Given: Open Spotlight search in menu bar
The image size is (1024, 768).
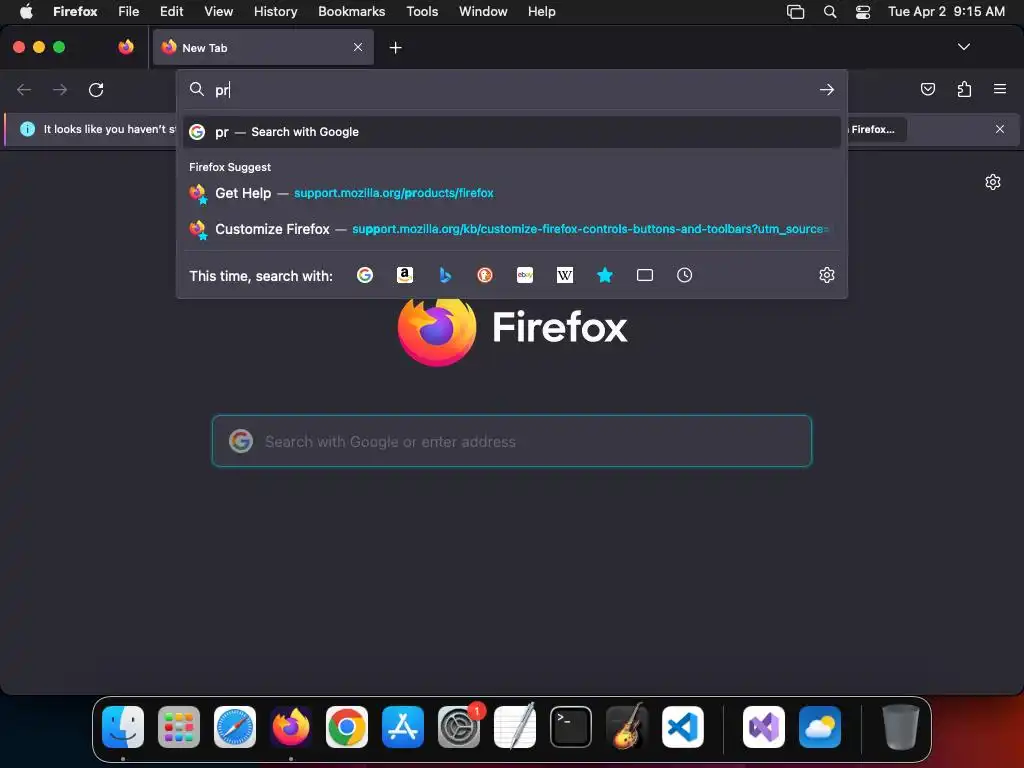Looking at the screenshot, I should click(x=830, y=12).
